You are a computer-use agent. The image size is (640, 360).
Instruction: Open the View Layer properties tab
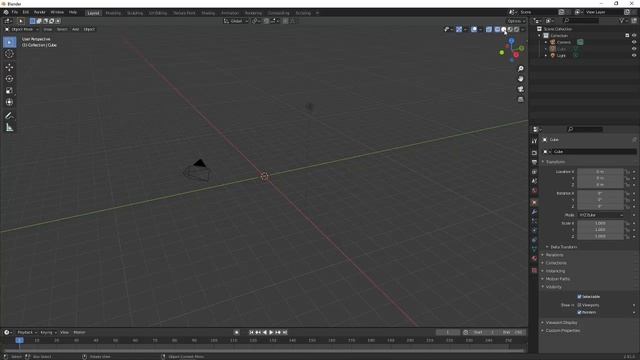(x=534, y=172)
